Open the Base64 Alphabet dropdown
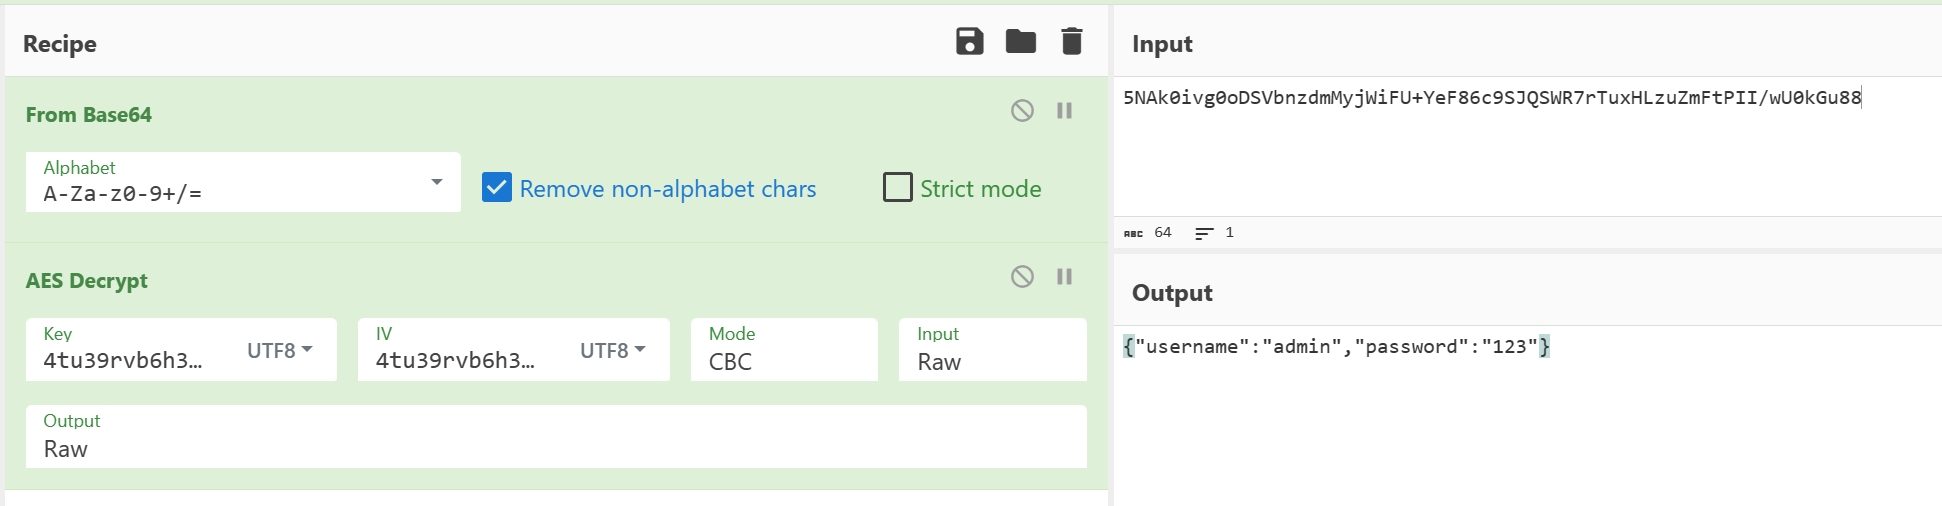This screenshot has height=506, width=1942. click(436, 182)
